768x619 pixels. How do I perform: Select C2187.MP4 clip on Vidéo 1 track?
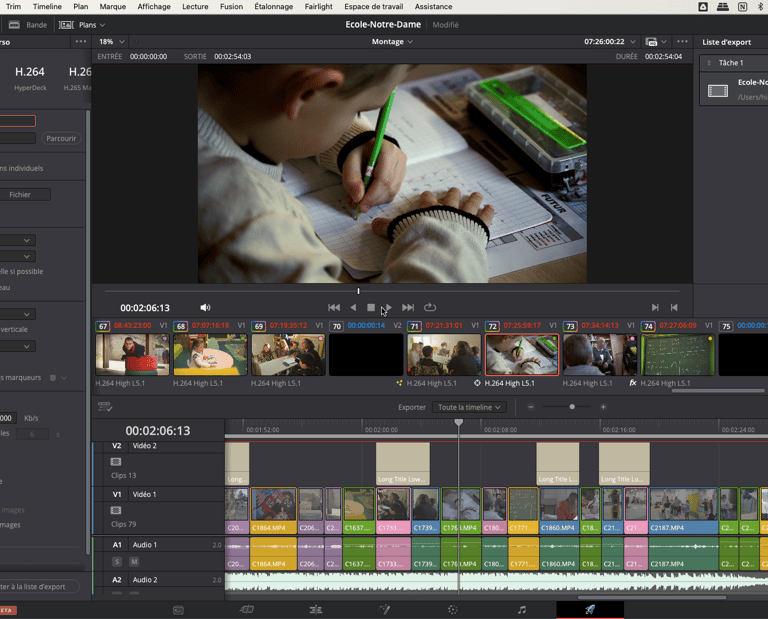tap(683, 510)
